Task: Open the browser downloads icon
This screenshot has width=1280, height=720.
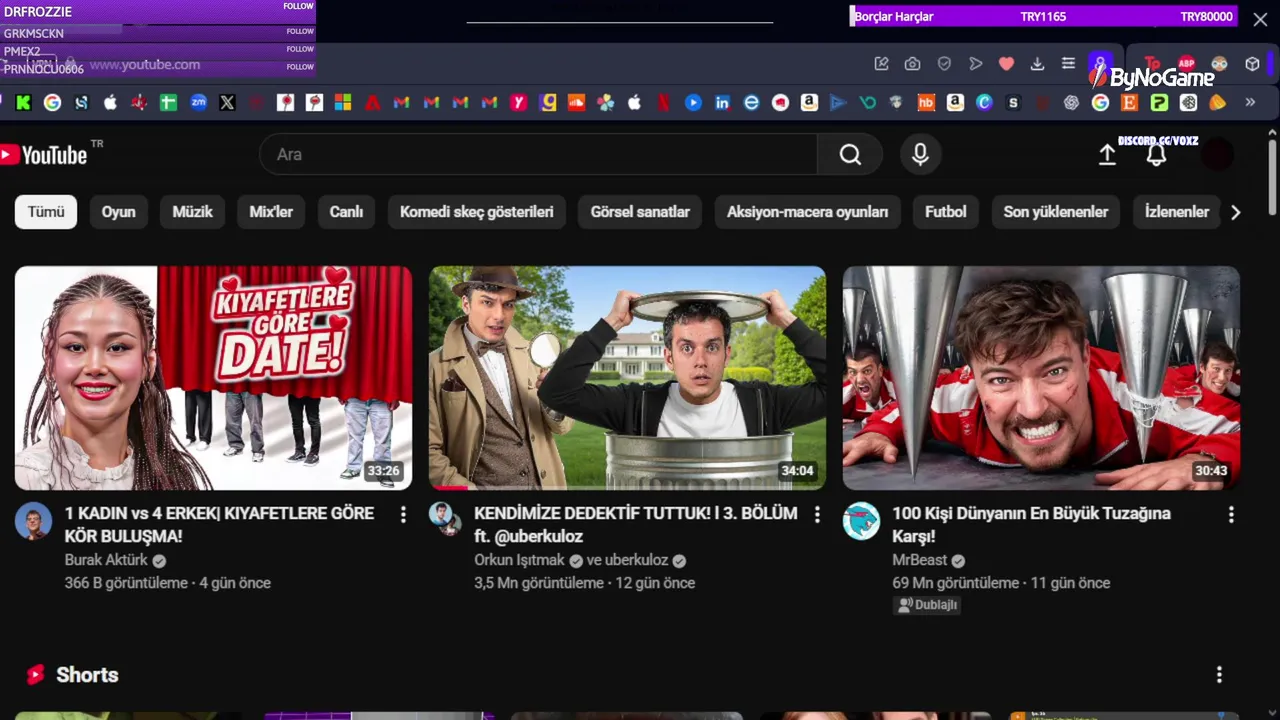Action: coord(1037,64)
